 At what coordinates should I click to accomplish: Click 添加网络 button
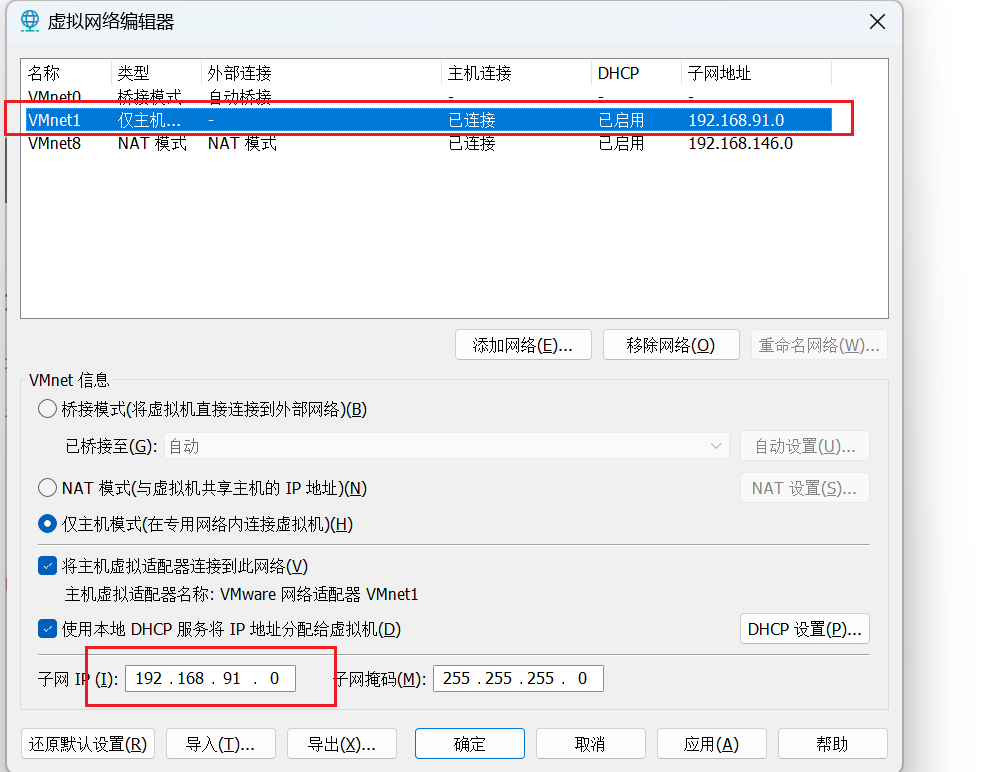tap(523, 345)
